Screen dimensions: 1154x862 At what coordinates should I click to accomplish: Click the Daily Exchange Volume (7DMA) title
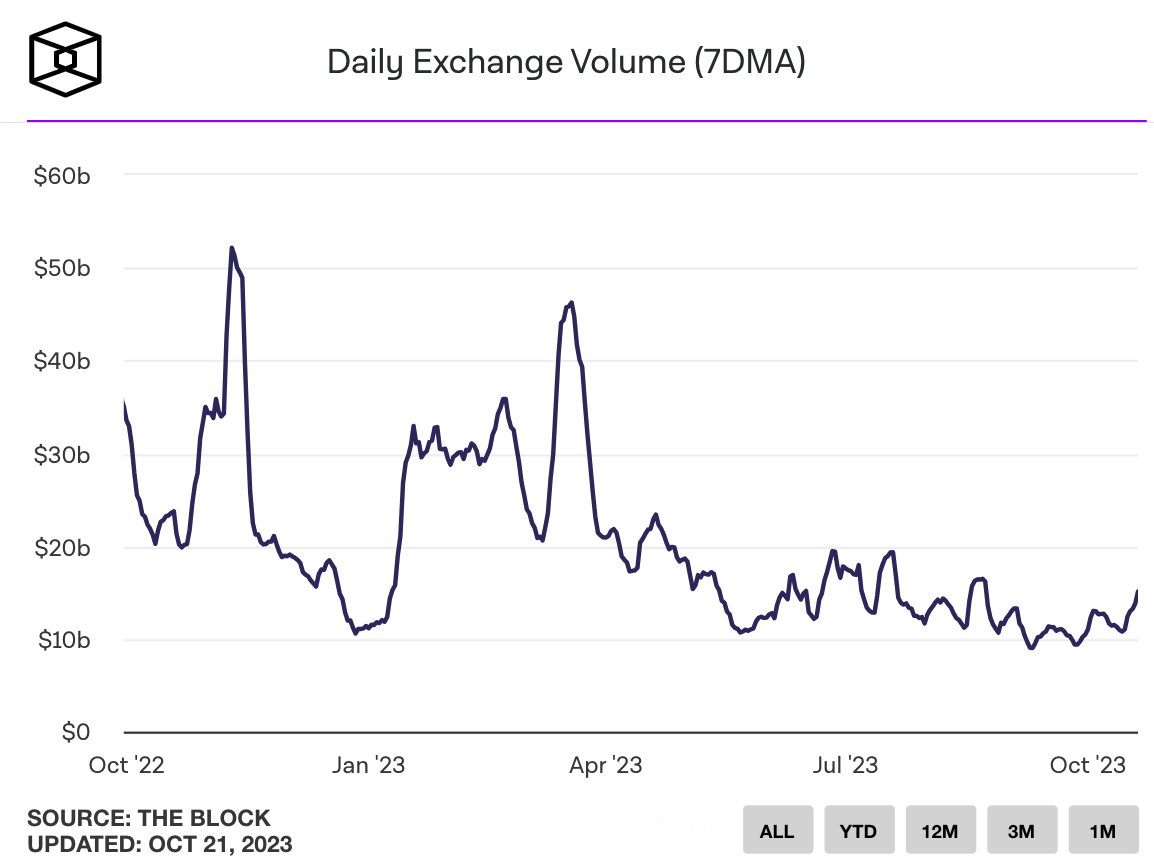click(x=566, y=63)
